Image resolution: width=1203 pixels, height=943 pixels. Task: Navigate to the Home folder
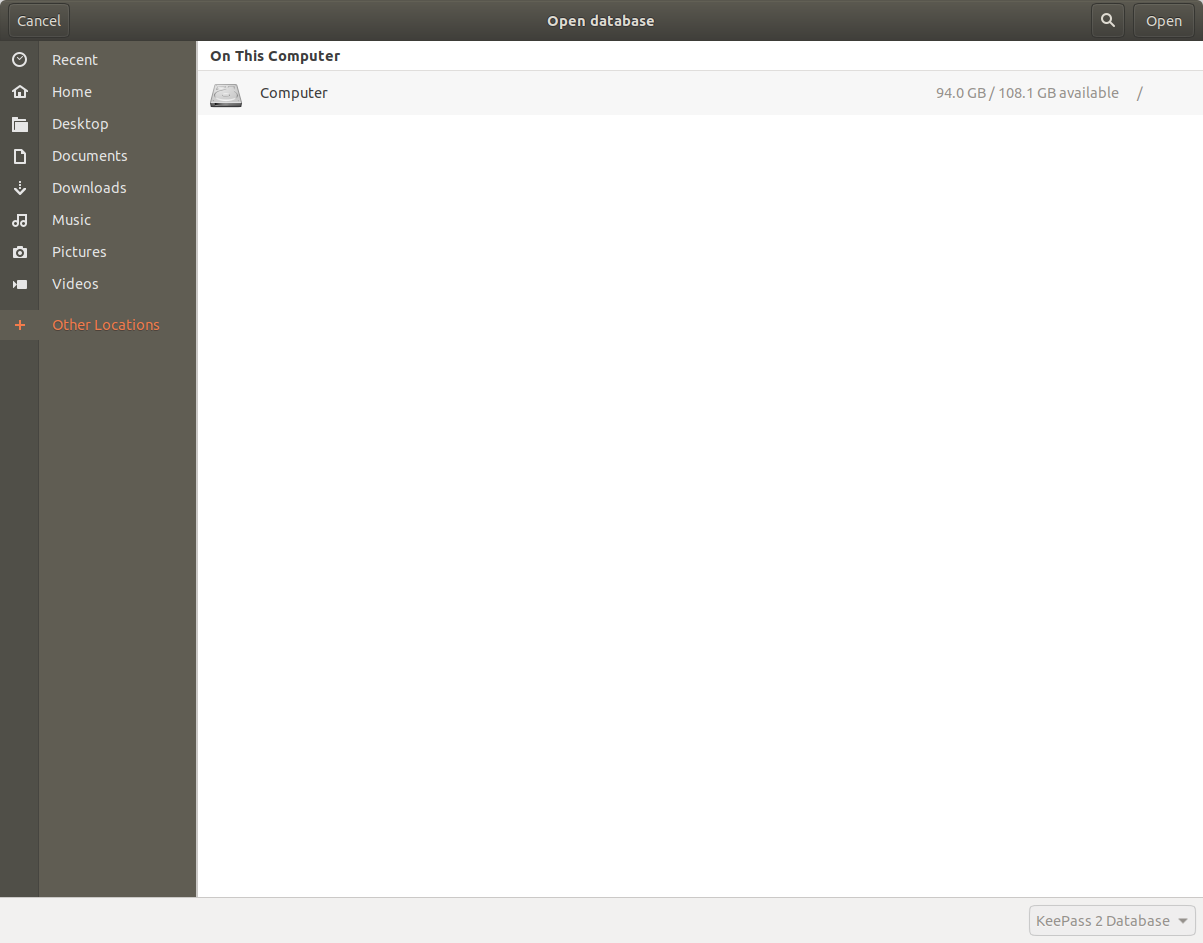pyautogui.click(x=72, y=92)
